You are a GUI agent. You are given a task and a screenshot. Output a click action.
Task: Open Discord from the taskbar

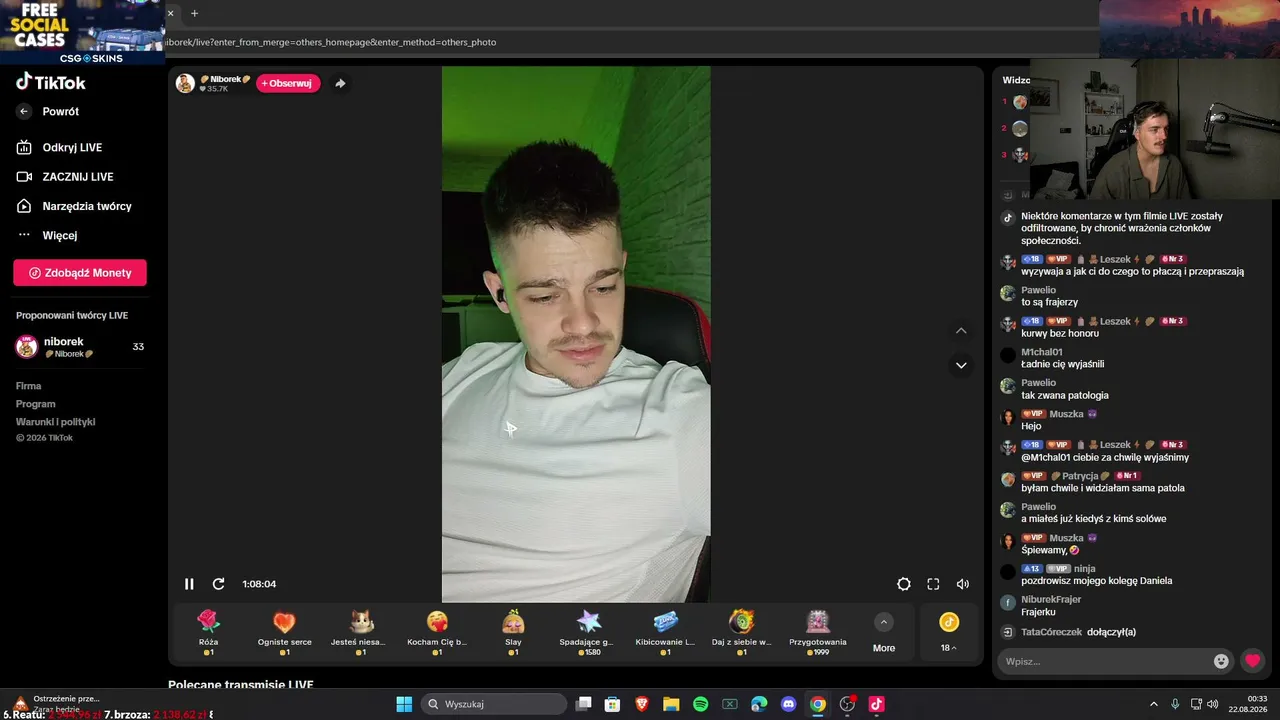[x=788, y=704]
